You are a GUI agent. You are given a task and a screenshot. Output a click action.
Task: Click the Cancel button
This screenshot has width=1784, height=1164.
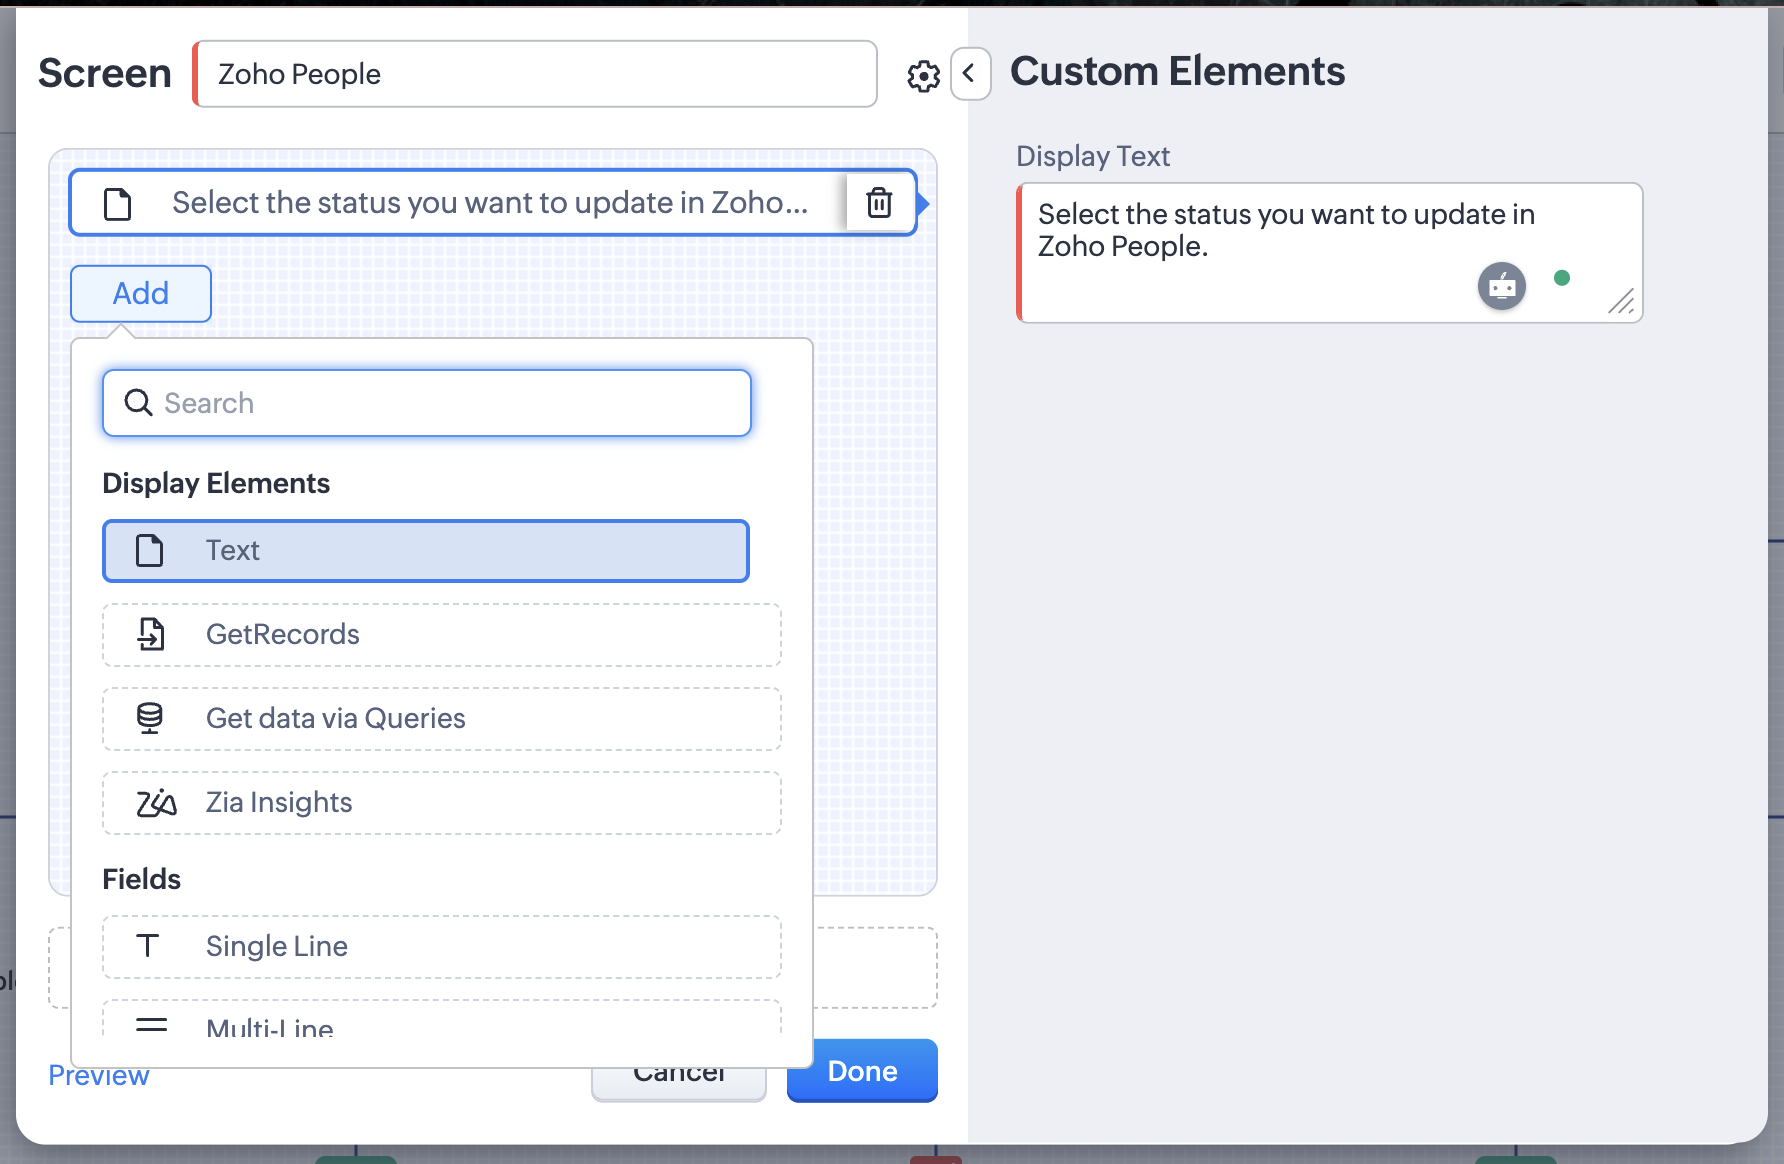pyautogui.click(x=679, y=1080)
